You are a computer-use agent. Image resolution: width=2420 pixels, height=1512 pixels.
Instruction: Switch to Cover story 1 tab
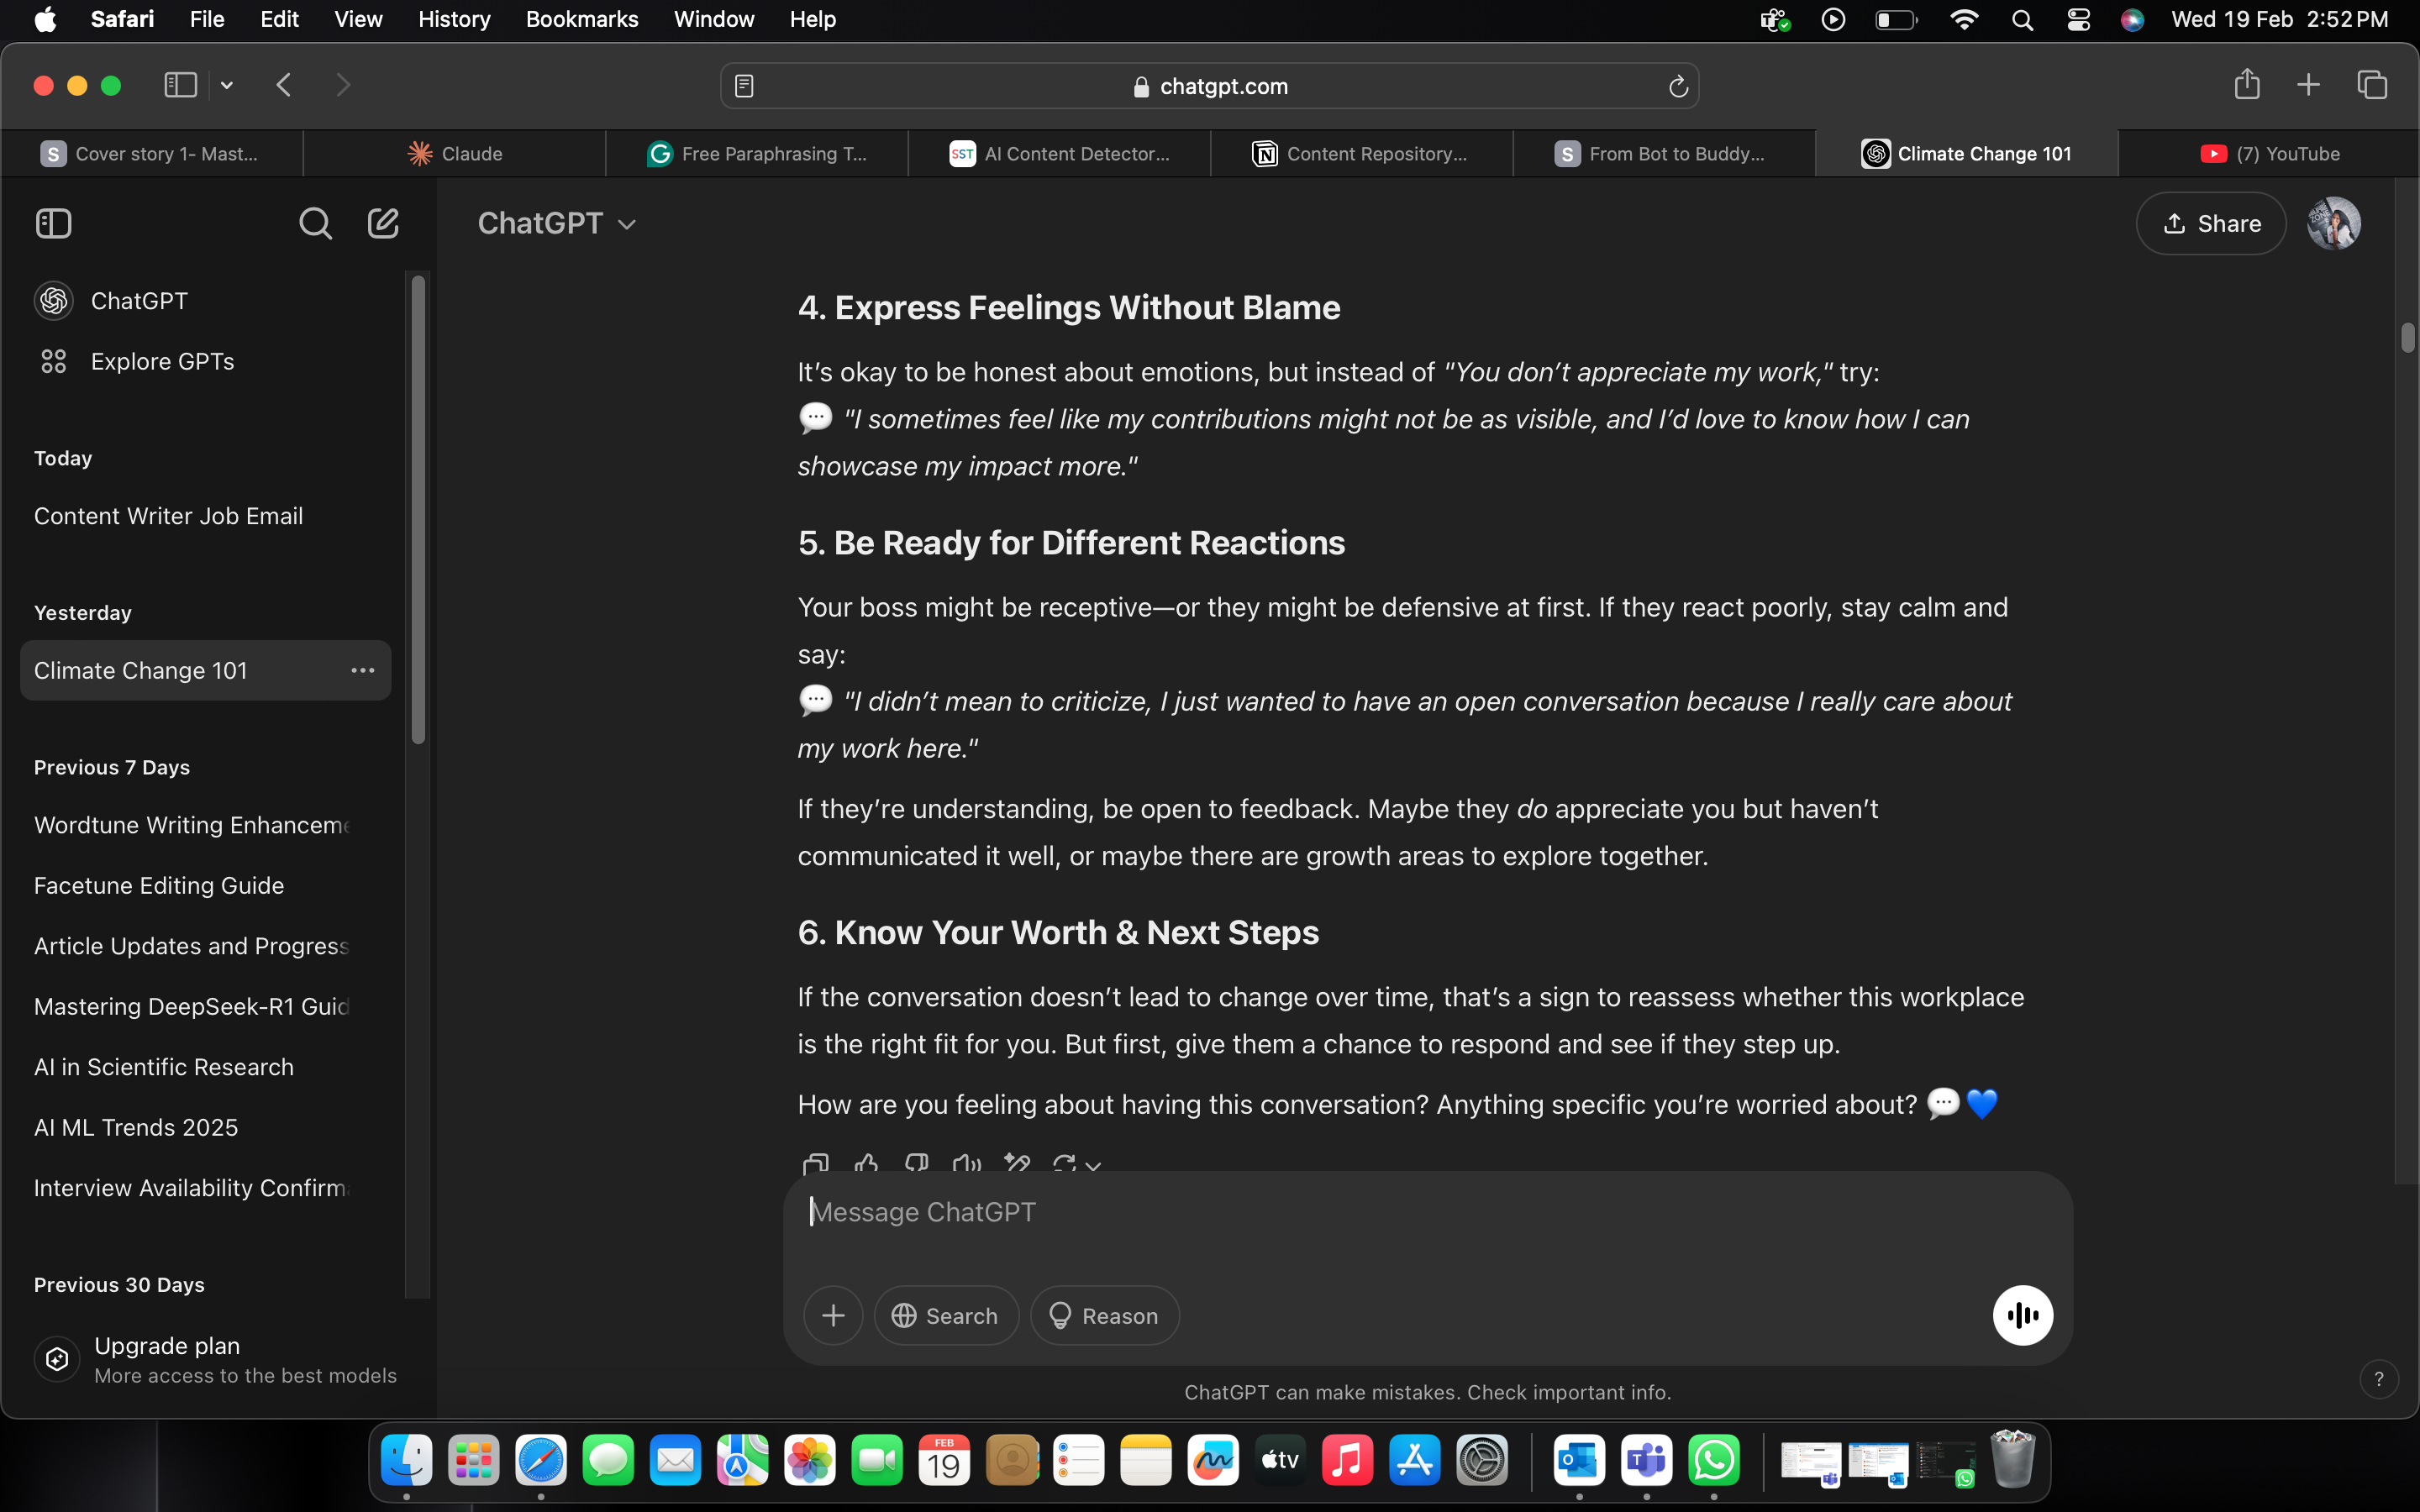tap(151, 154)
